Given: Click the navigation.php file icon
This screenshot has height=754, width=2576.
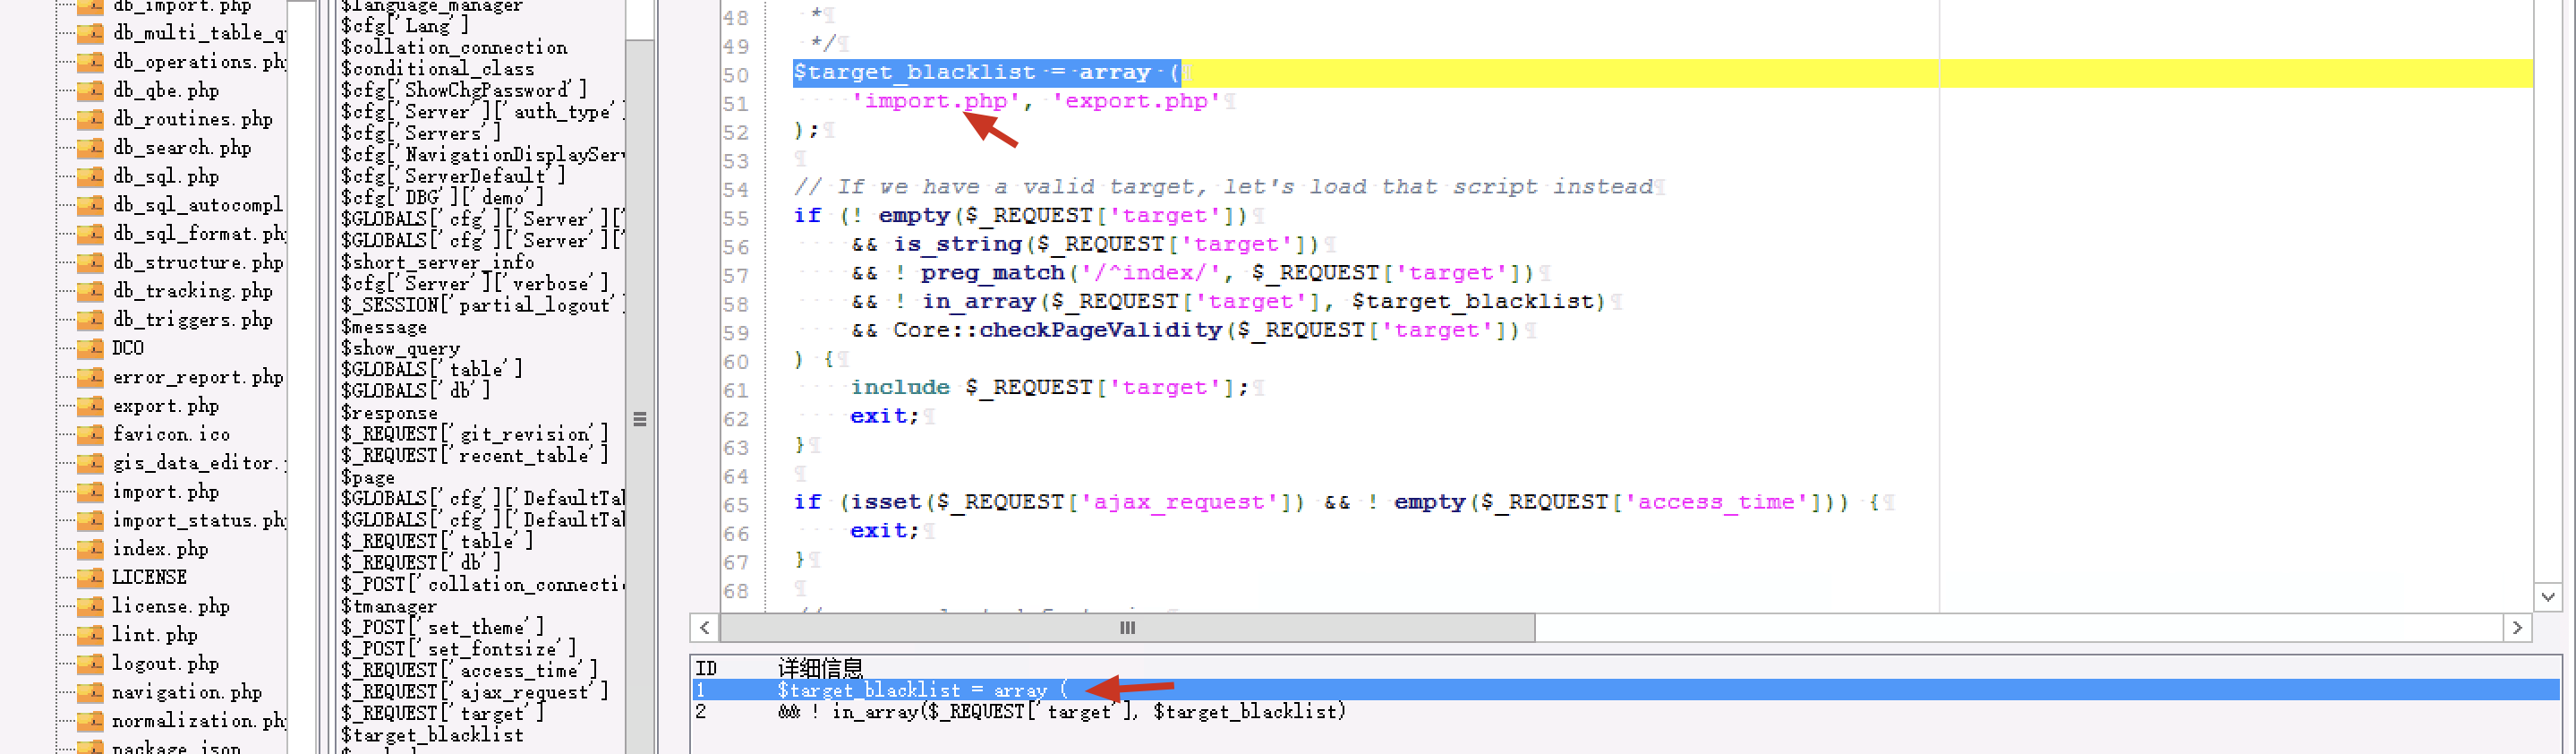Looking at the screenshot, I should point(90,693).
